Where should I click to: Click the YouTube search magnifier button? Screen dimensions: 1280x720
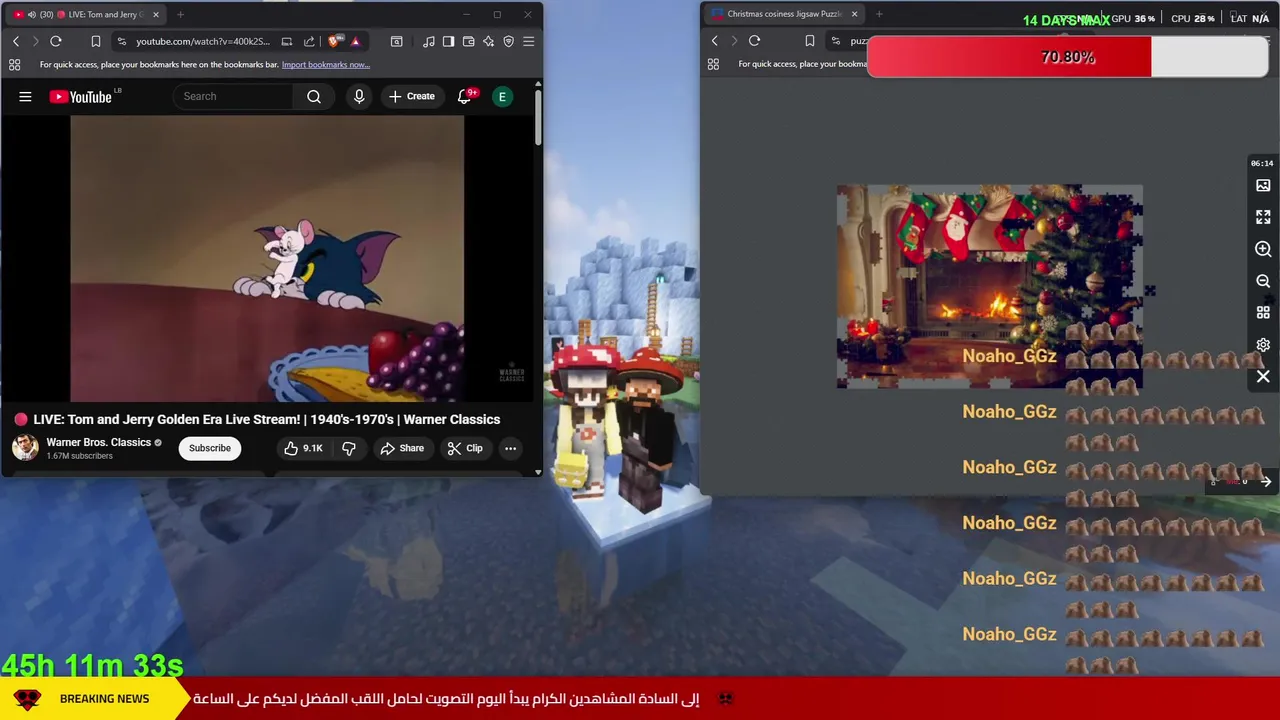(314, 97)
